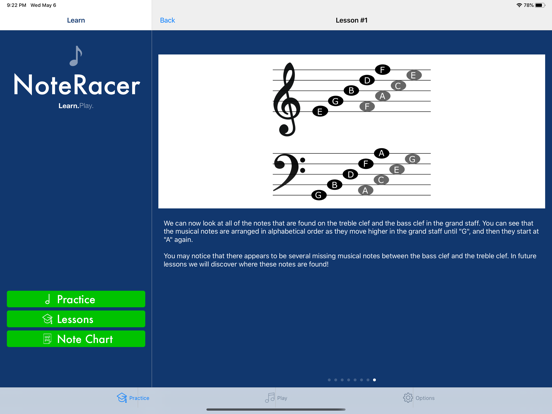Click the grand staff lesson image
Image resolution: width=552 pixels, height=414 pixels.
coord(351,131)
